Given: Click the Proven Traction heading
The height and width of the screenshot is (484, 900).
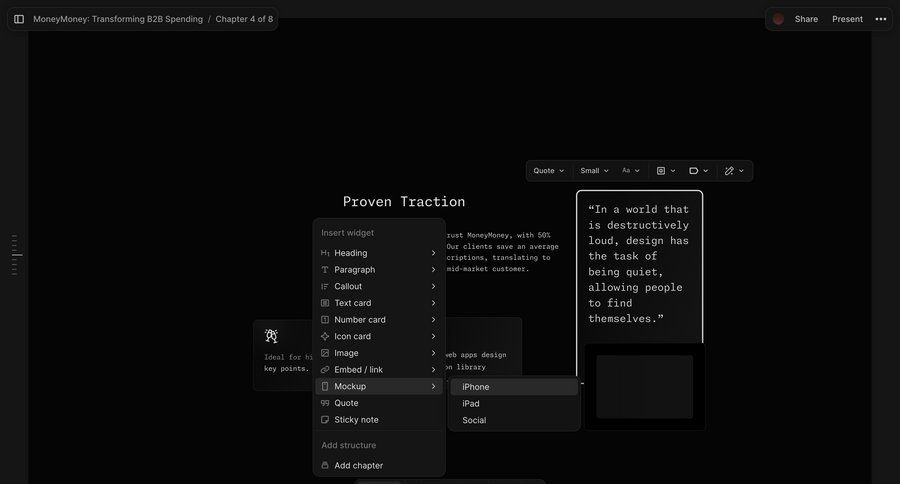Looking at the screenshot, I should point(404,202).
